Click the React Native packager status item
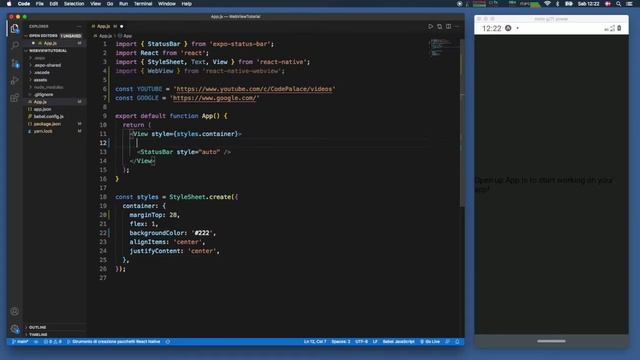Image resolution: width=640 pixels, height=360 pixels. coord(113,342)
